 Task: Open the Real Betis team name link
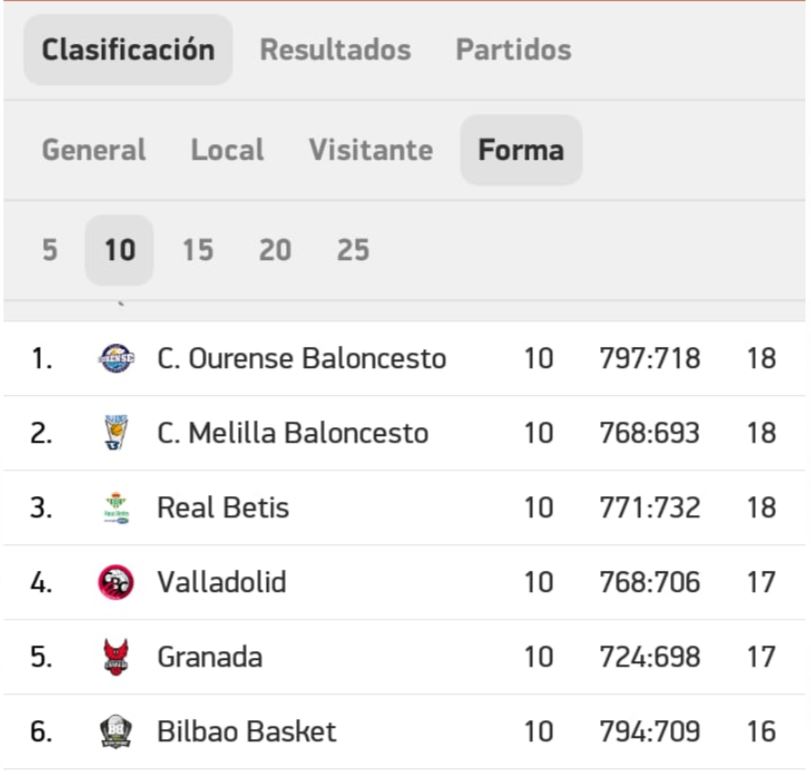[223, 508]
